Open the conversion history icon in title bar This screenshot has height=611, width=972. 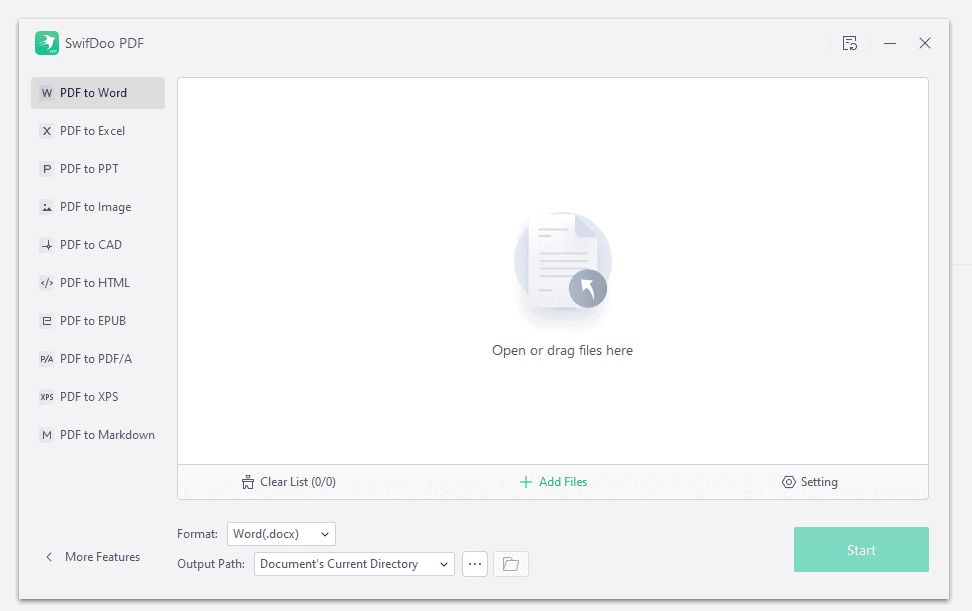850,43
